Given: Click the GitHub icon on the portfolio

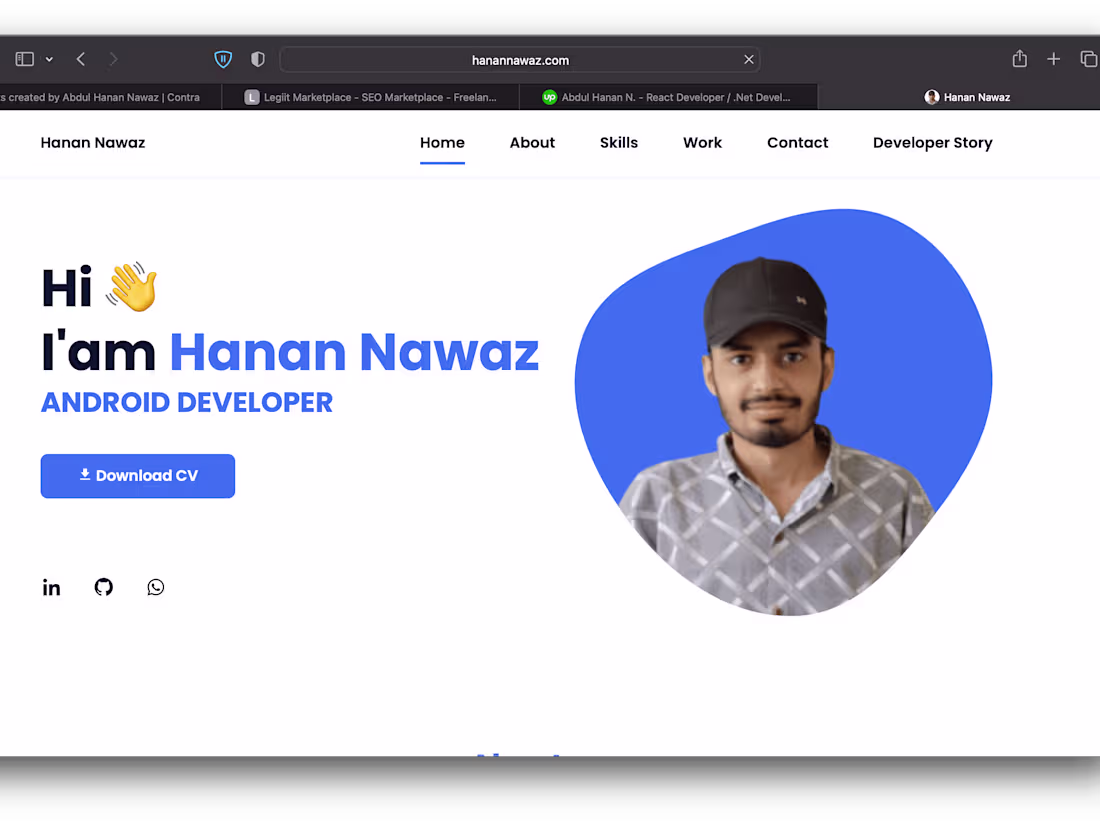Looking at the screenshot, I should [103, 587].
